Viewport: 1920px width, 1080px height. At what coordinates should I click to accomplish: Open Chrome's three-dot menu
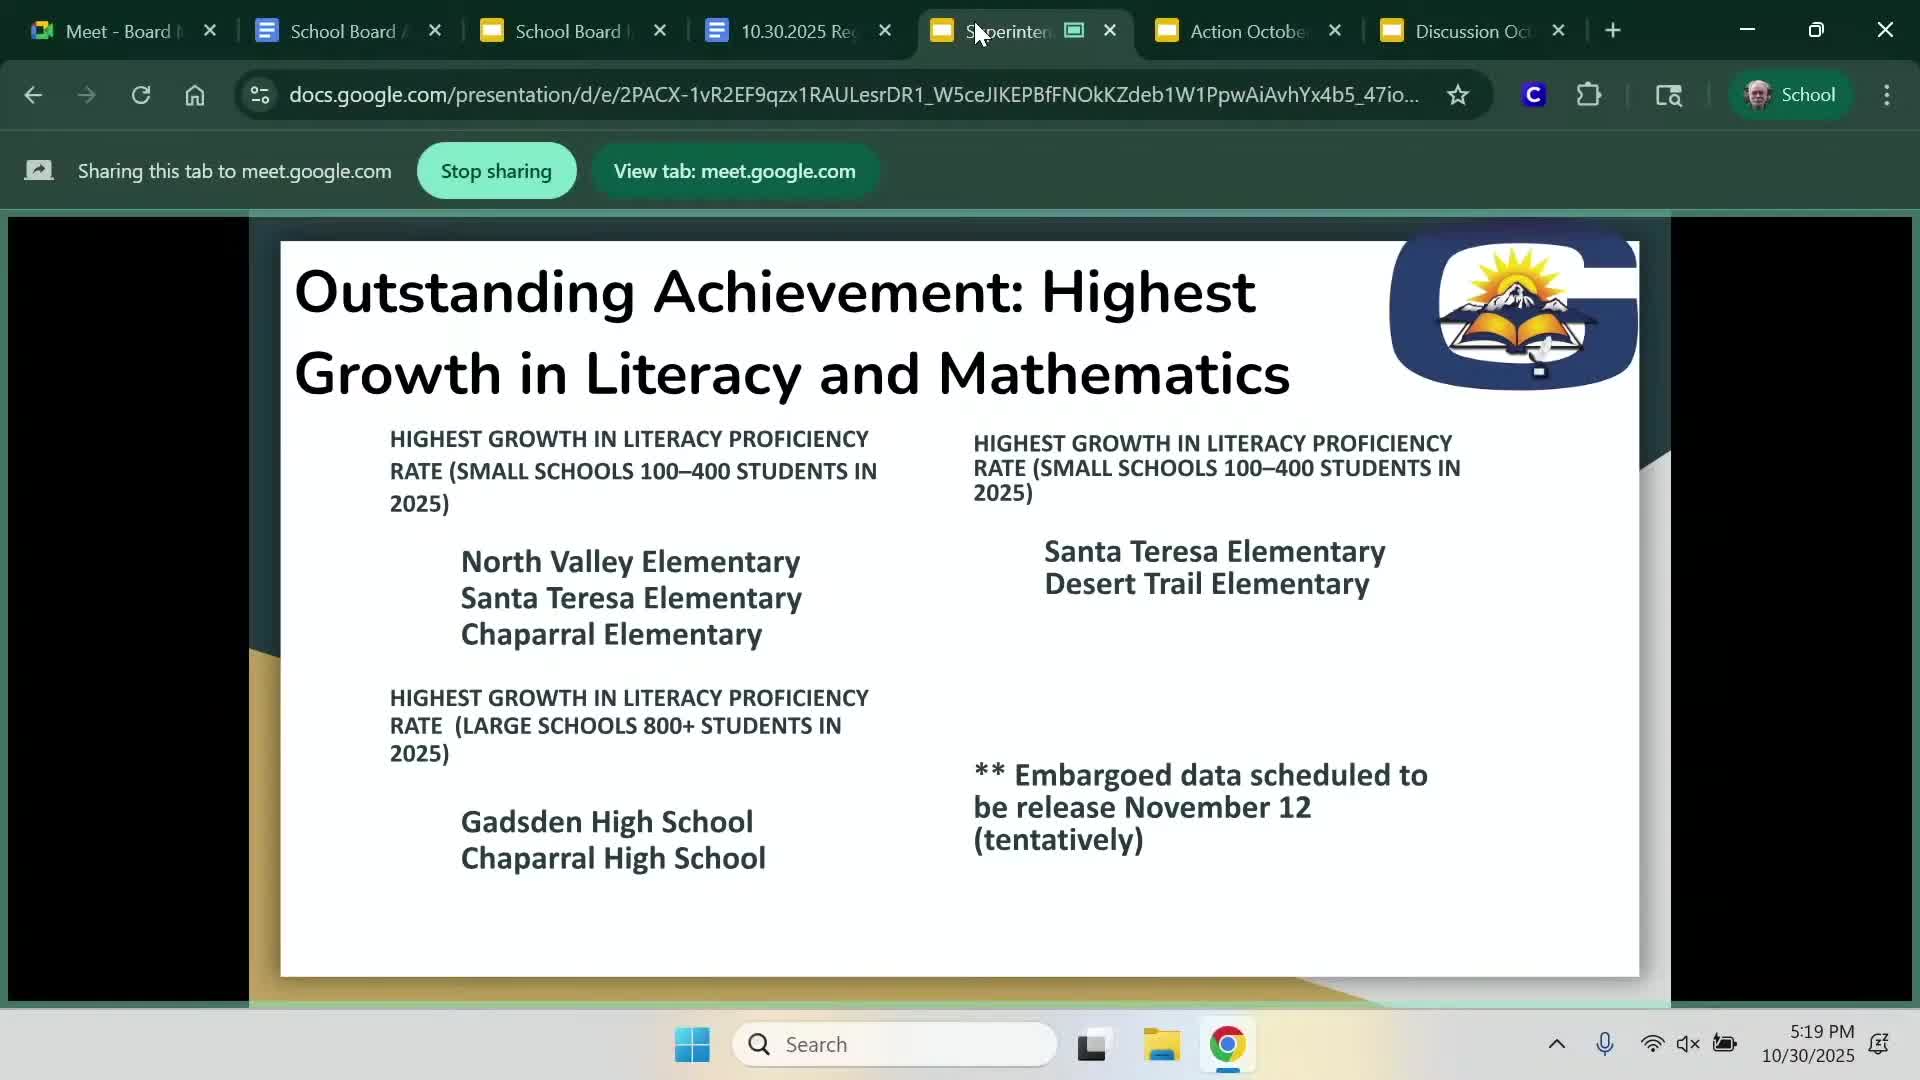click(1887, 95)
